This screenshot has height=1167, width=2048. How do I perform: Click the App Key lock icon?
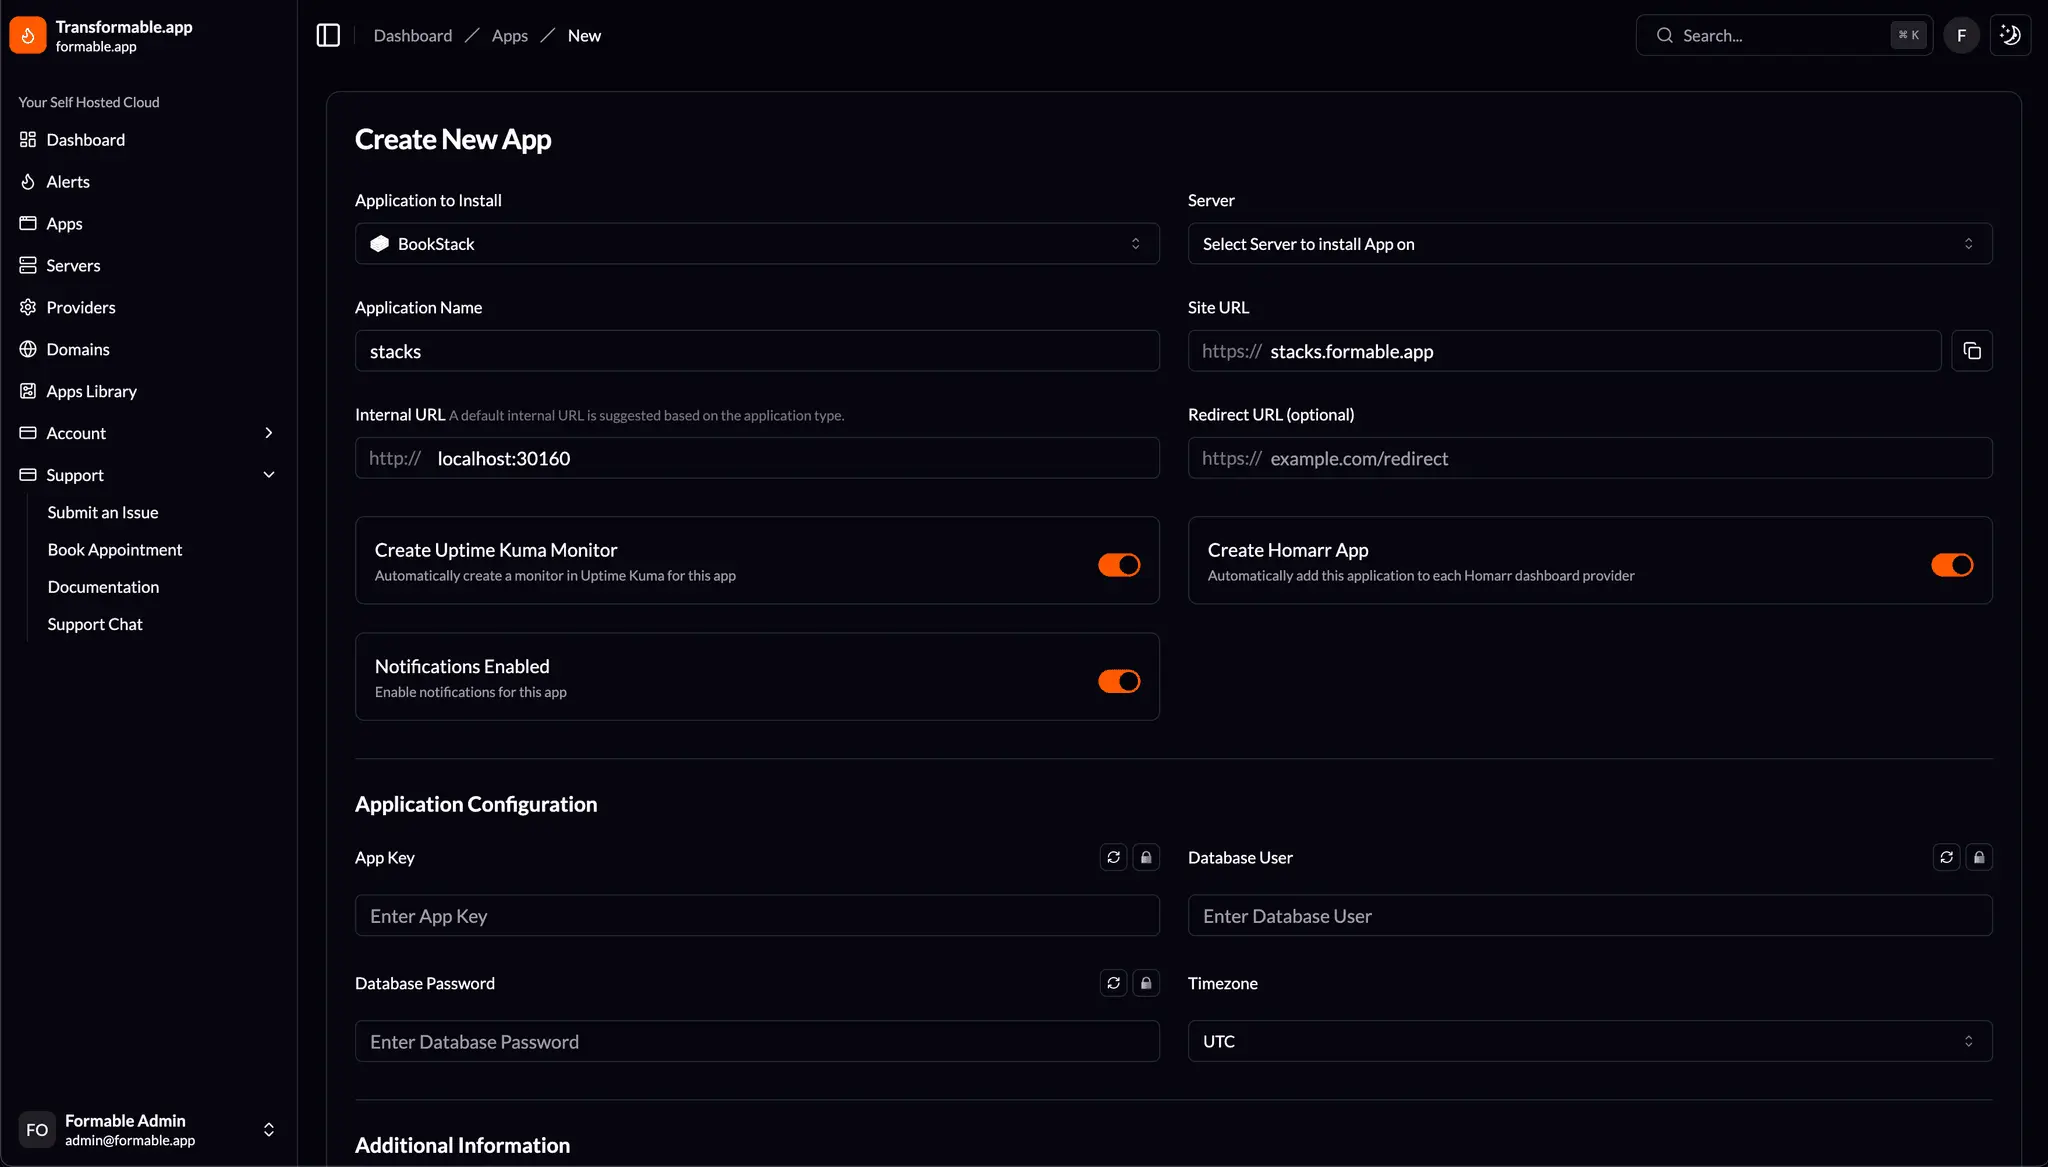click(1146, 857)
